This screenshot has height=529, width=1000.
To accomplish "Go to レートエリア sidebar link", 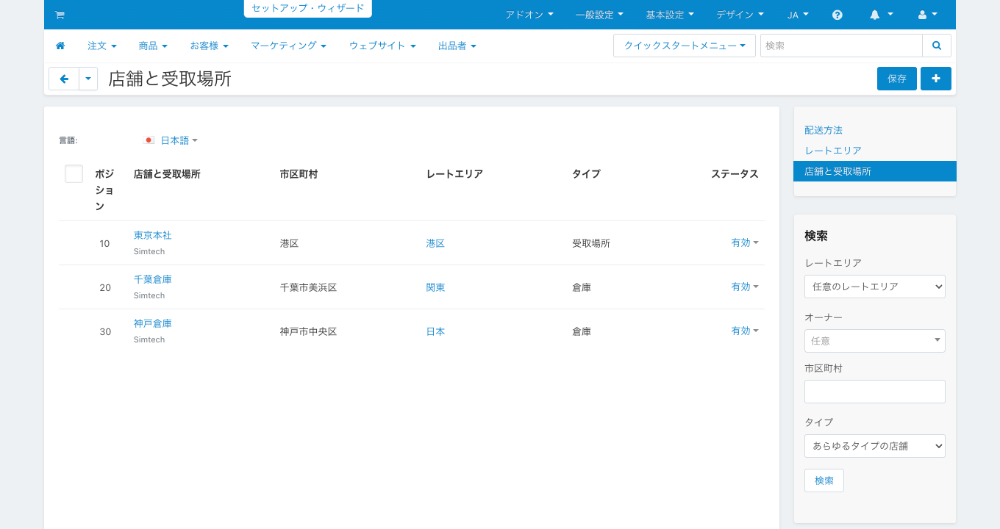I will (x=833, y=151).
